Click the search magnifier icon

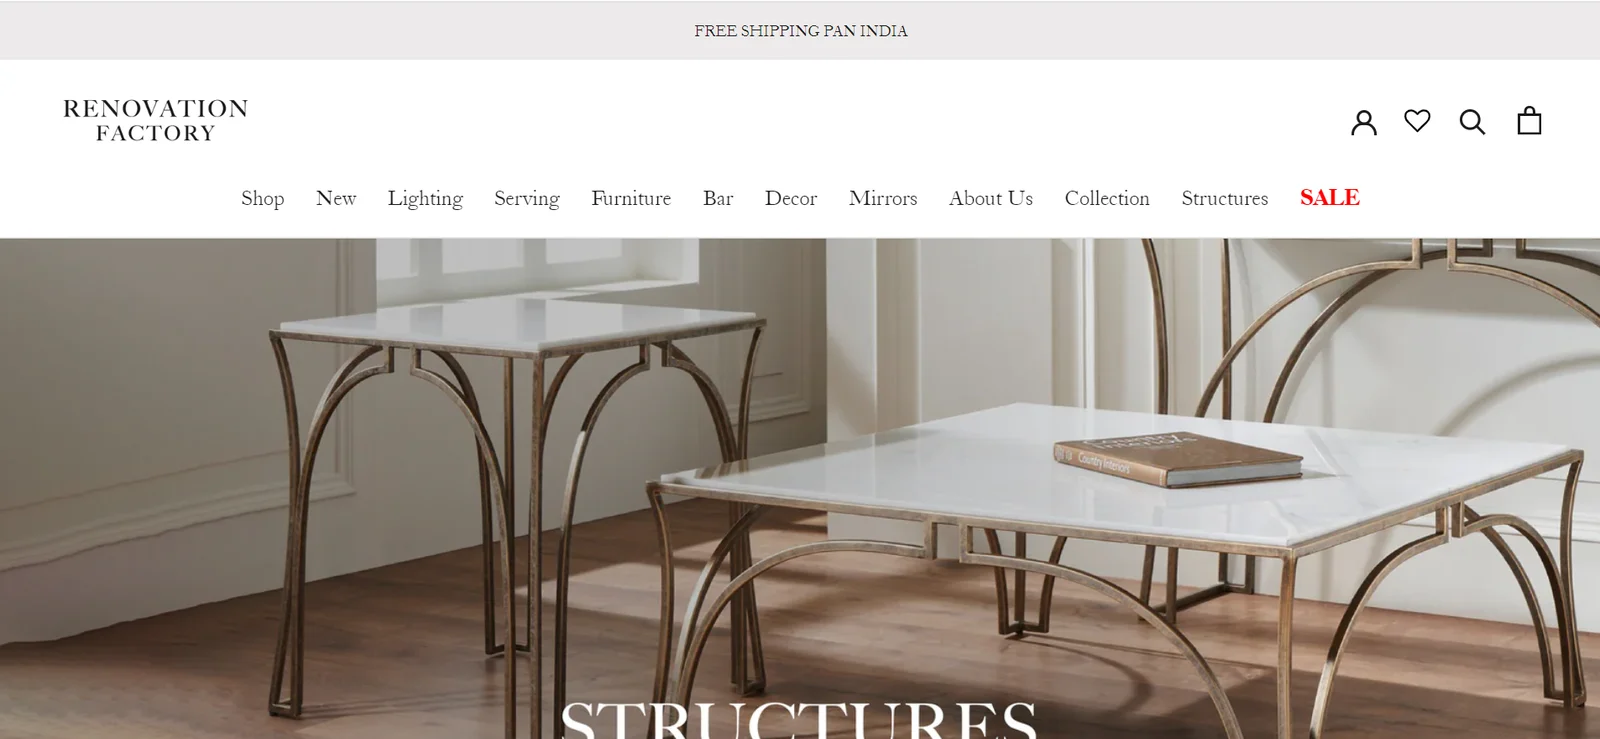point(1472,122)
